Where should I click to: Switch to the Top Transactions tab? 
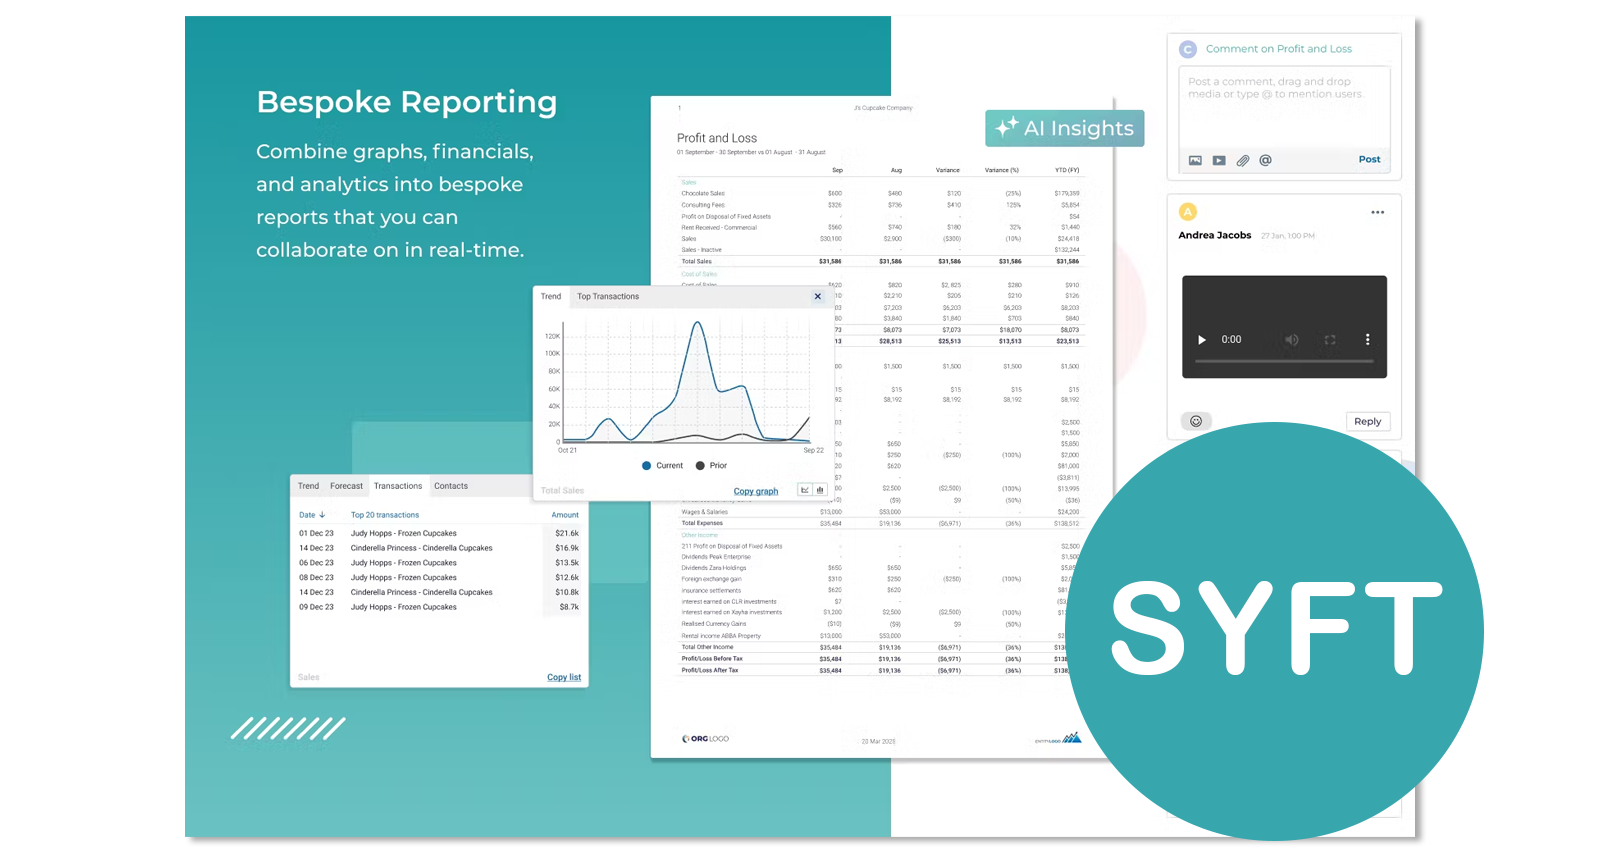tap(608, 296)
